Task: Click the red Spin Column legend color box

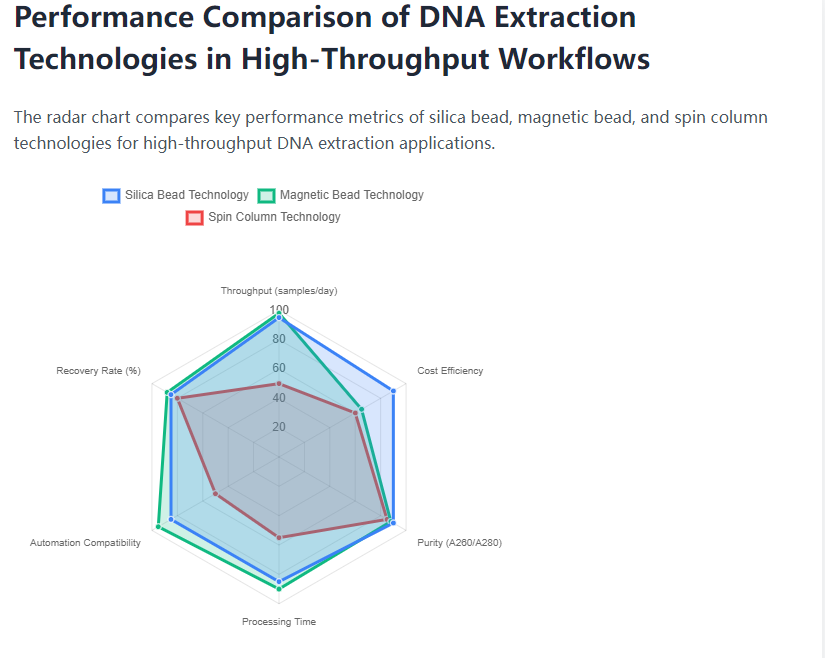Action: coord(195,218)
